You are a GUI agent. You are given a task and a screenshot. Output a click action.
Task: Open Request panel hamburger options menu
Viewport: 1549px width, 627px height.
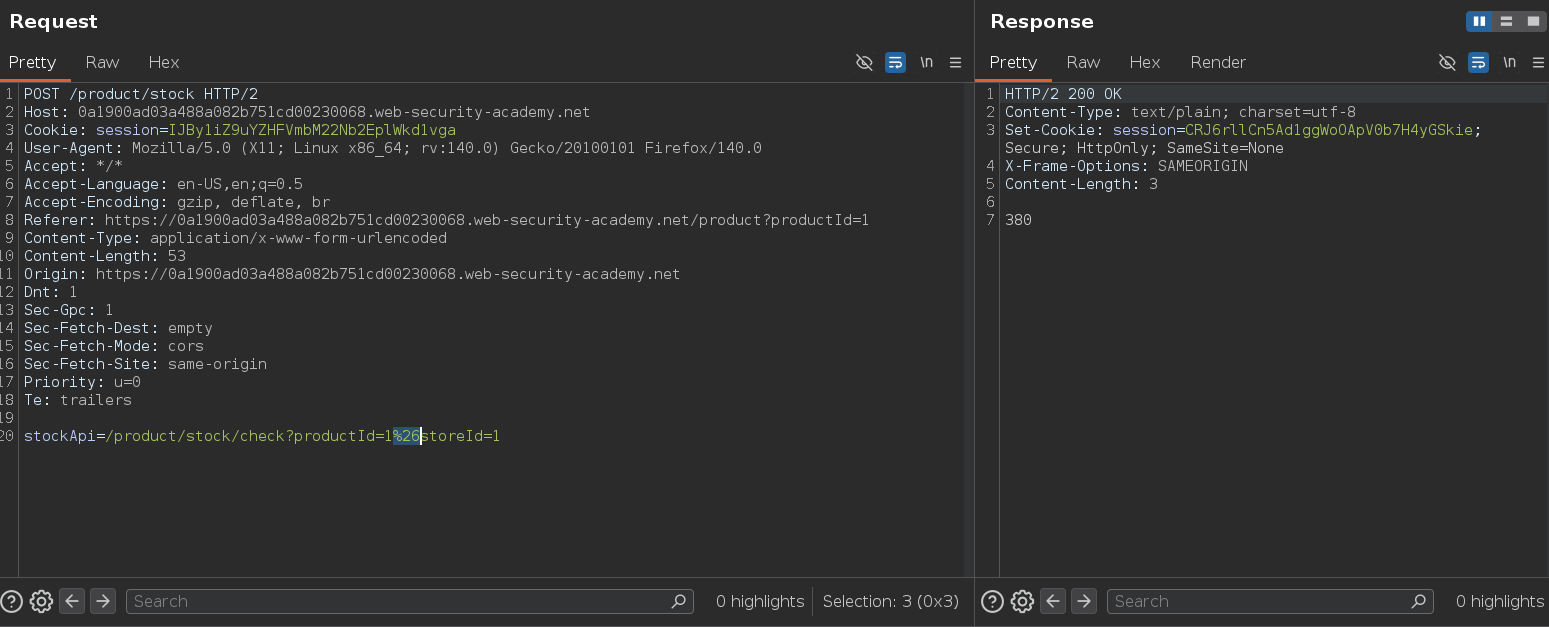coord(955,62)
